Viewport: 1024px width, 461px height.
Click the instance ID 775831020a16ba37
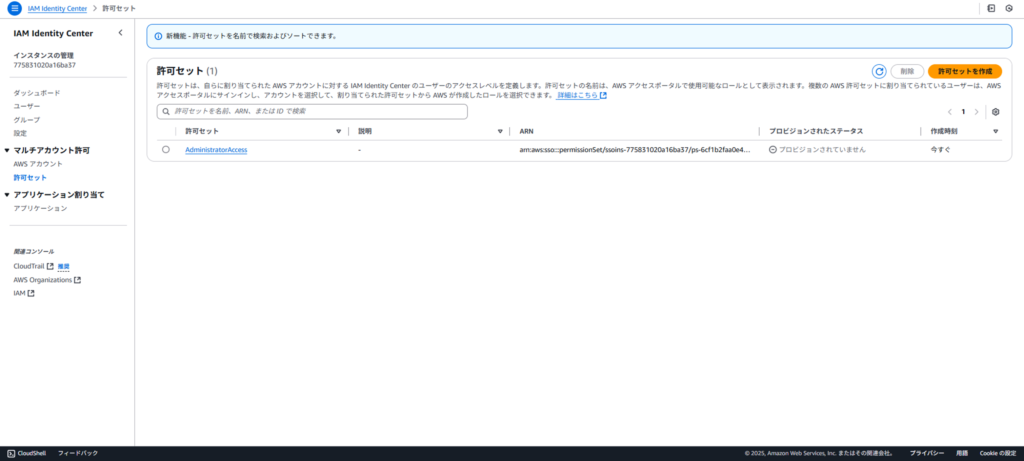(44, 65)
